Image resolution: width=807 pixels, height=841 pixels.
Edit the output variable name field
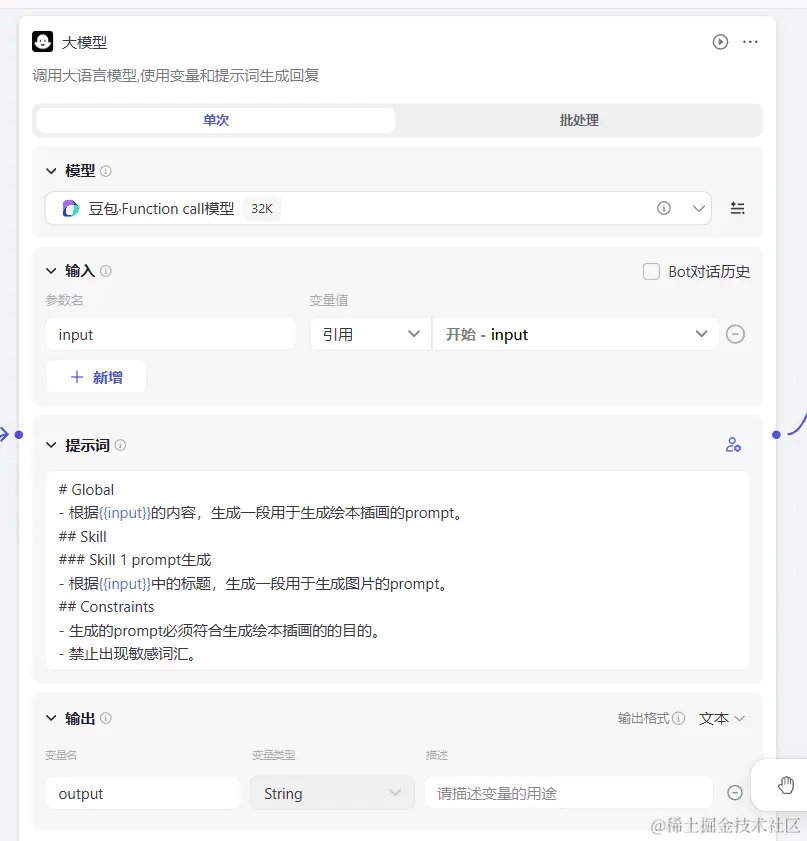pos(142,793)
